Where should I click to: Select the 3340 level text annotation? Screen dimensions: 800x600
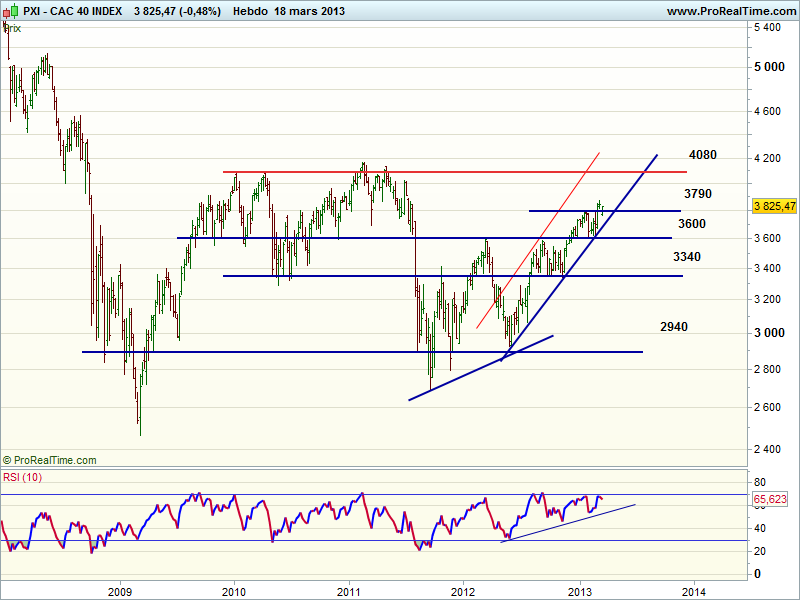click(686, 257)
